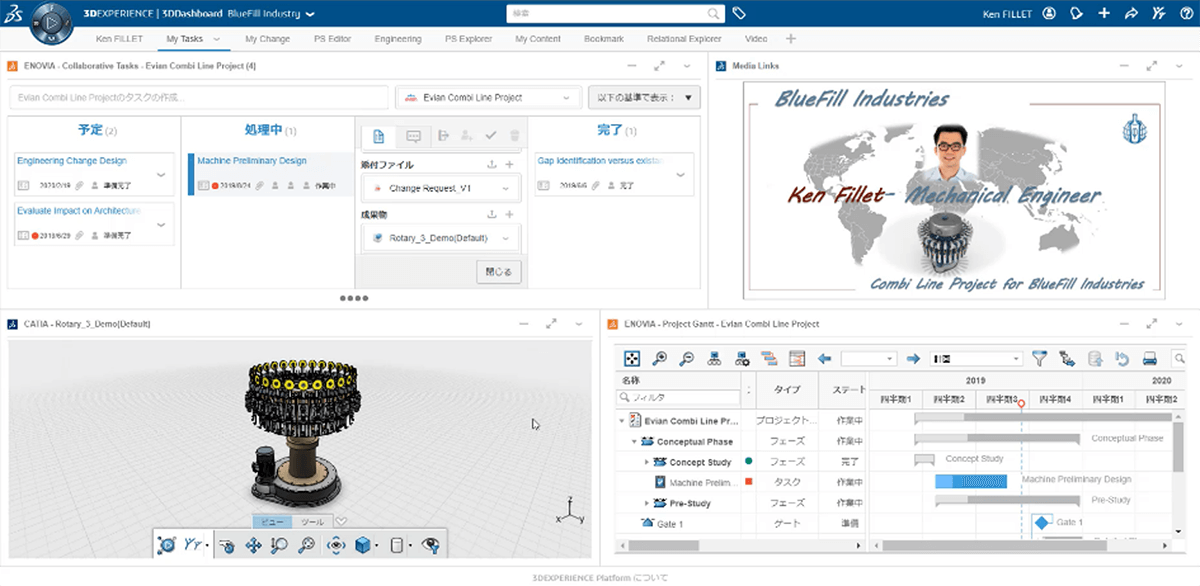Click the Gate 1 milestone diamond
The height and width of the screenshot is (586, 1200).
click(1041, 522)
